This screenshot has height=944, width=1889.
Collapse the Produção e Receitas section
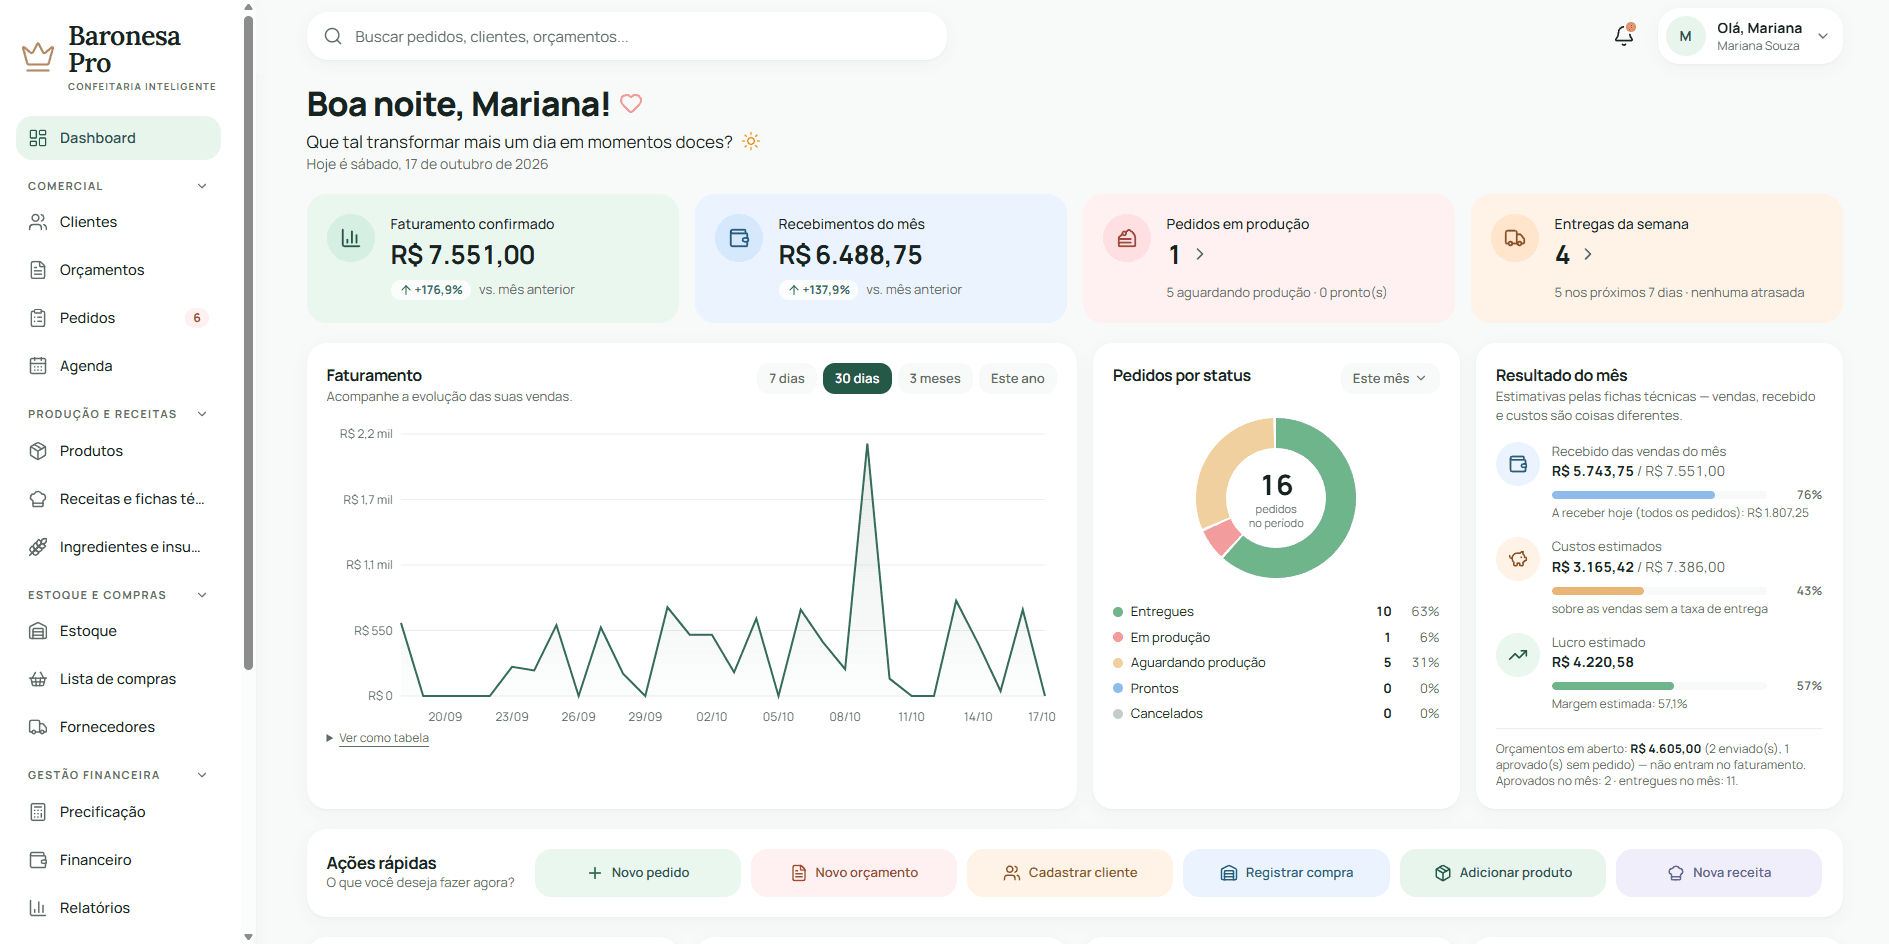click(x=118, y=414)
